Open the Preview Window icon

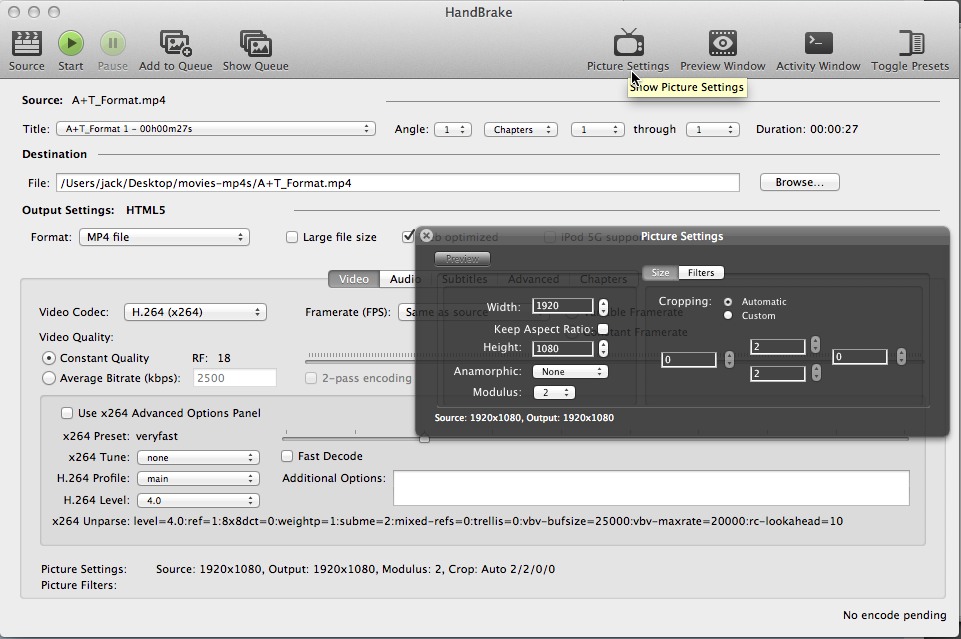coord(722,43)
